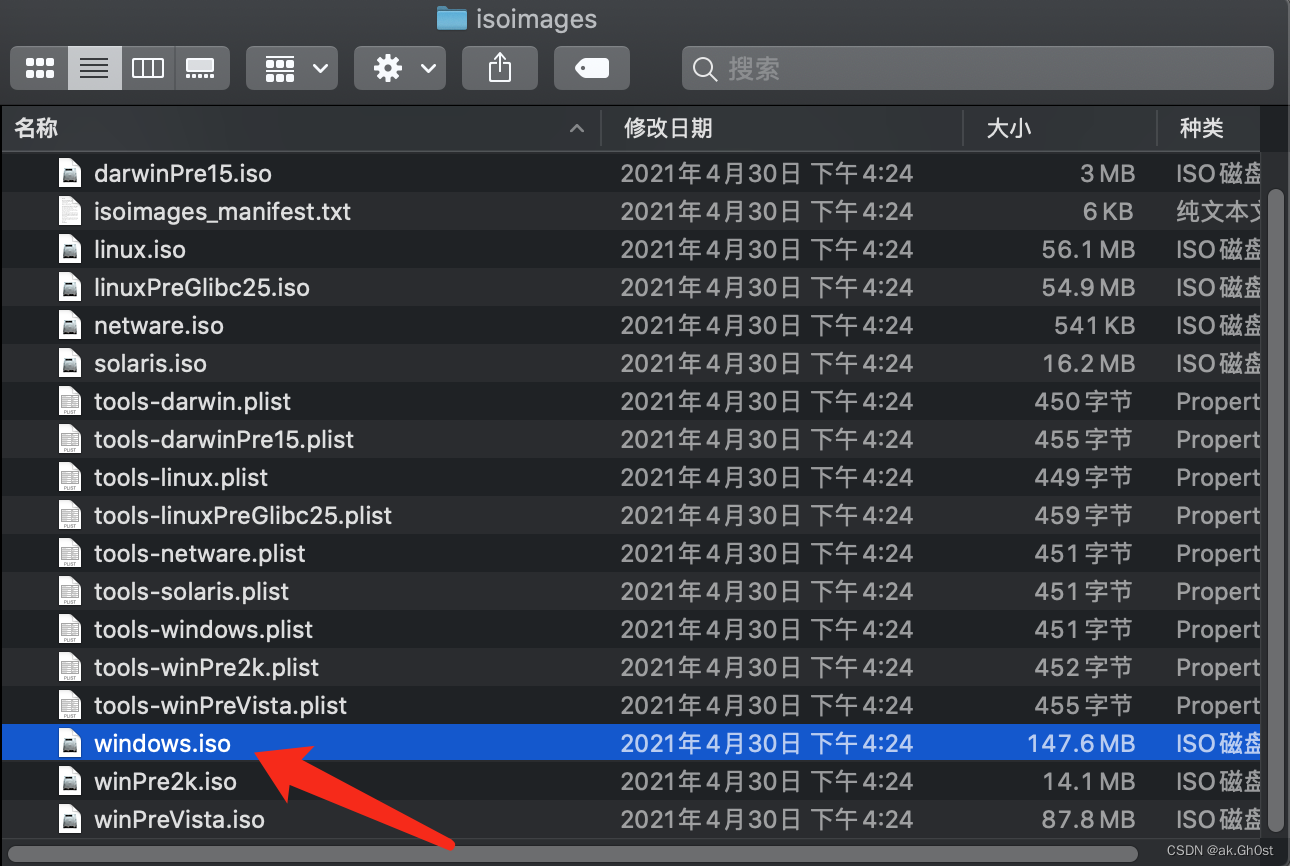Select the file name winPre2k.iso
1290x866 pixels.
click(165, 781)
